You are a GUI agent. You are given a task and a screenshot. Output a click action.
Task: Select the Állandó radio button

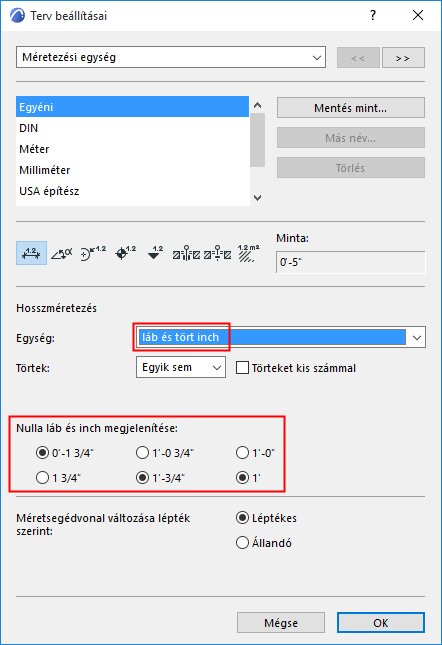[243, 543]
